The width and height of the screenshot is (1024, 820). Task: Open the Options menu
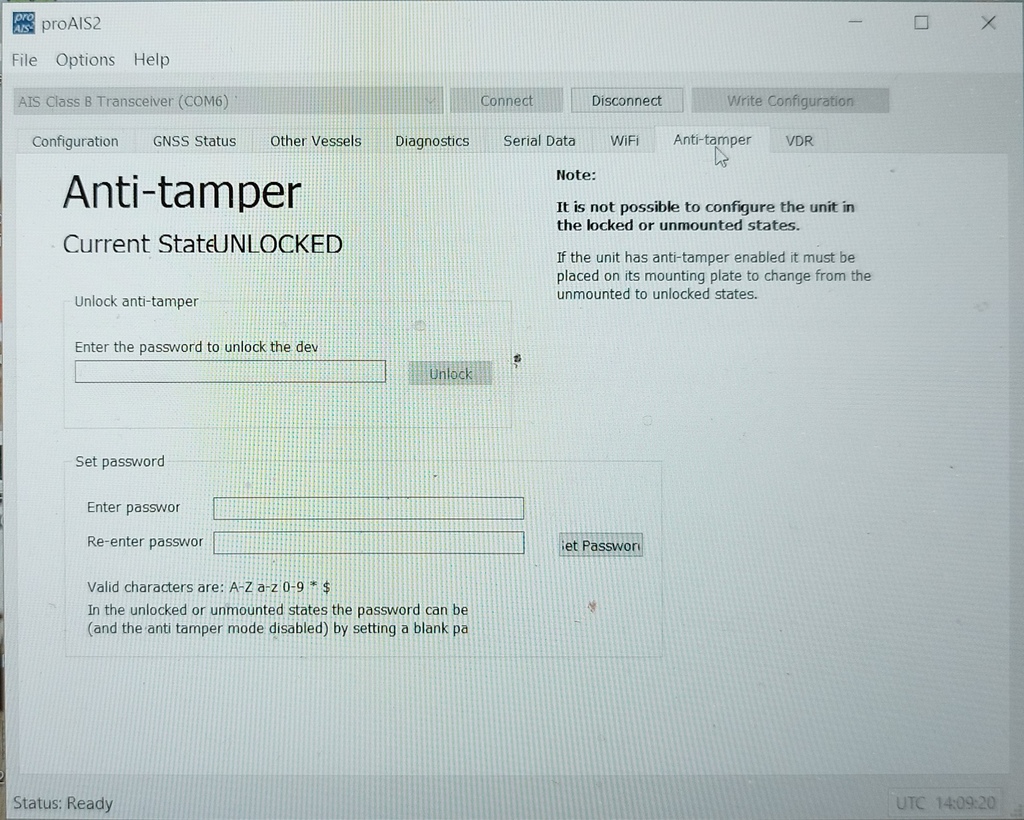(x=85, y=60)
